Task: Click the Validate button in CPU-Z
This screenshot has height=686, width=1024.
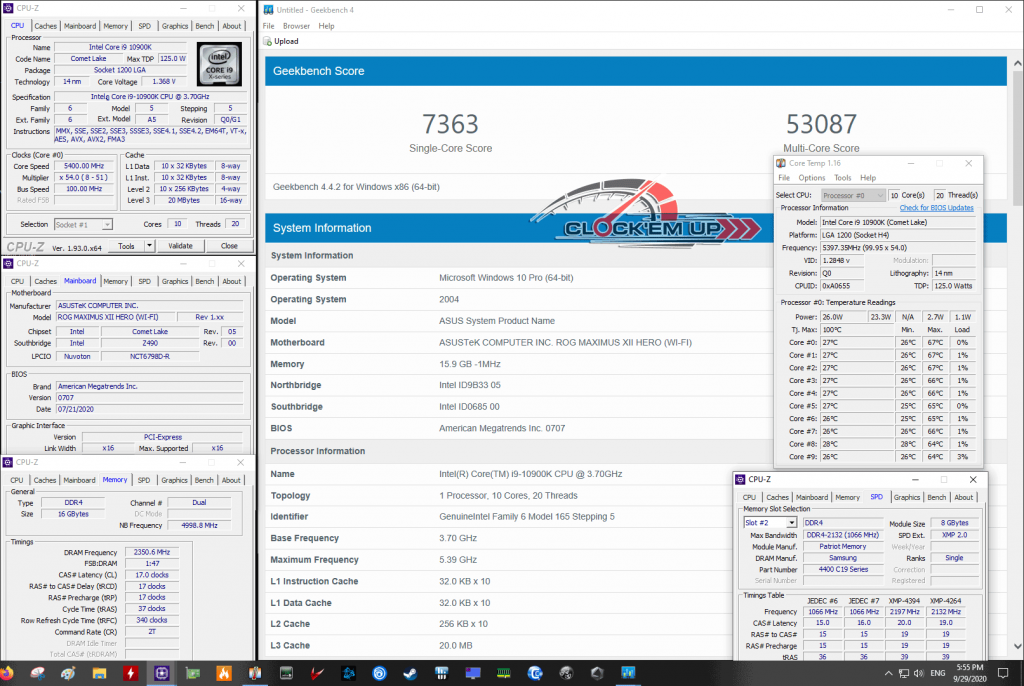Action: (x=180, y=246)
